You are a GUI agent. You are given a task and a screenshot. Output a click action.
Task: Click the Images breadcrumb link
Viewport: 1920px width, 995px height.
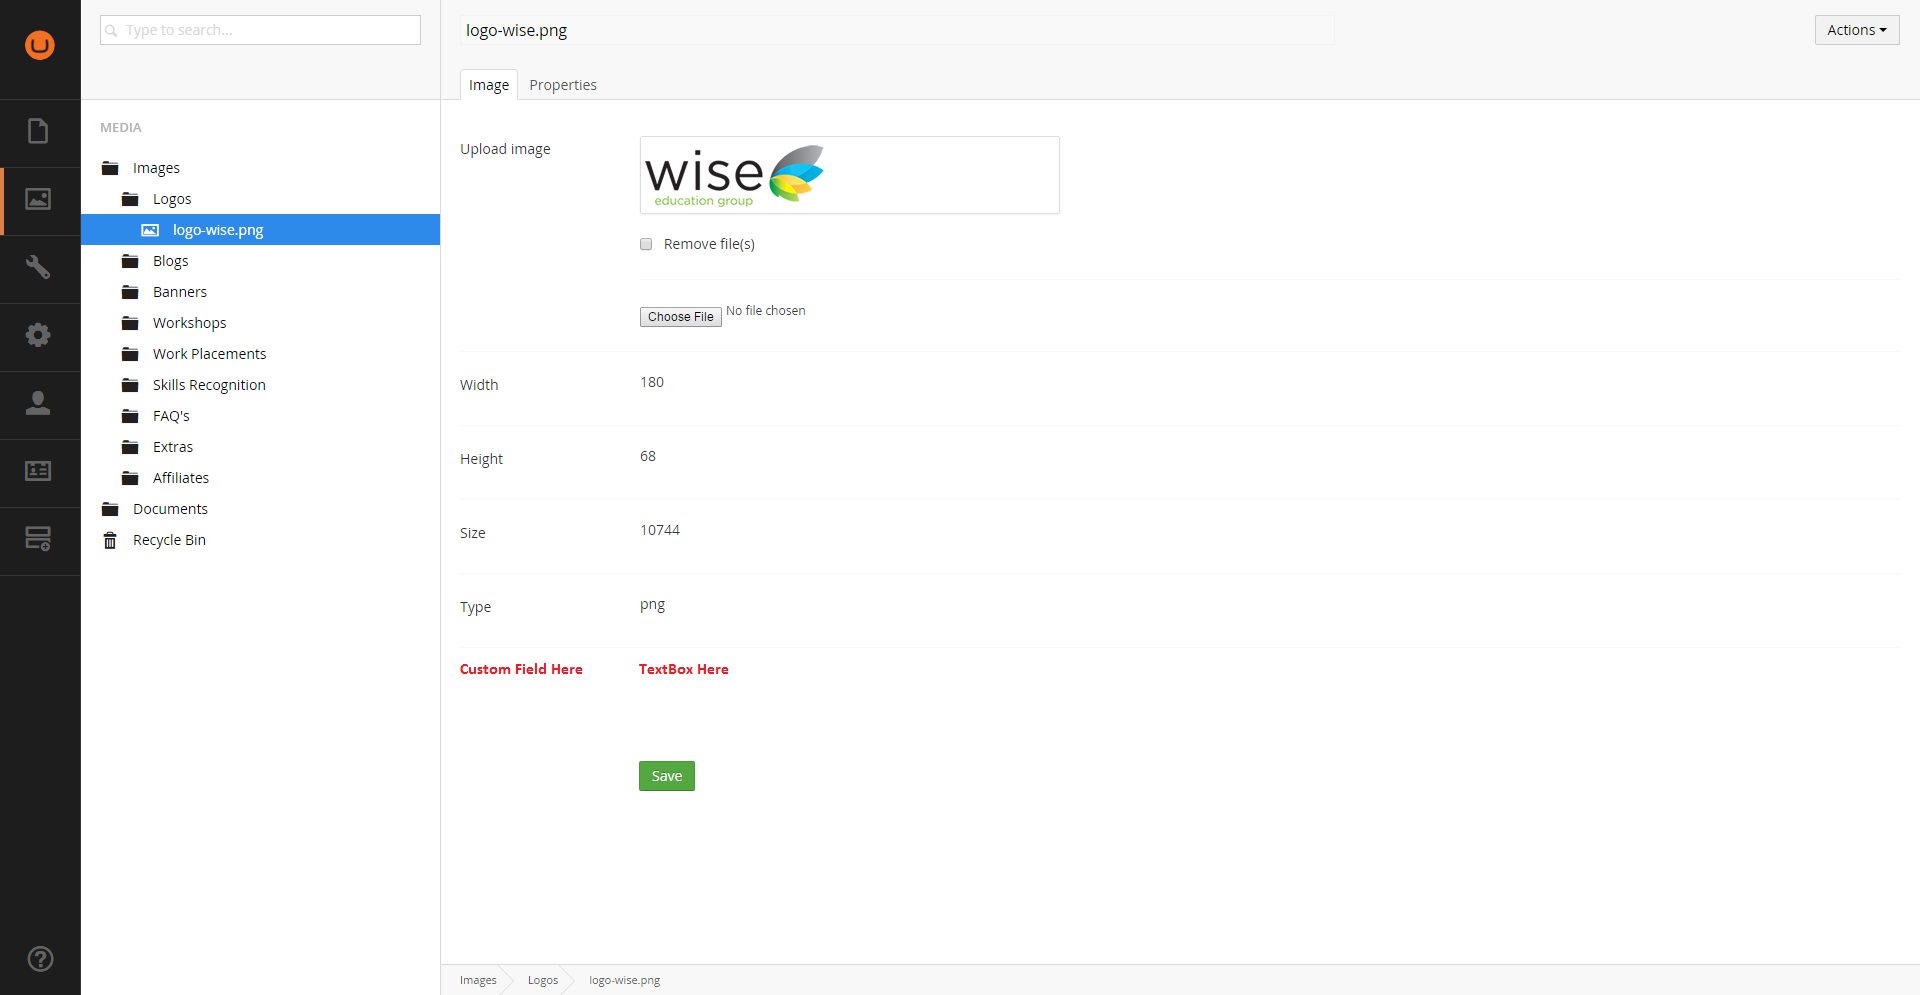[478, 980]
